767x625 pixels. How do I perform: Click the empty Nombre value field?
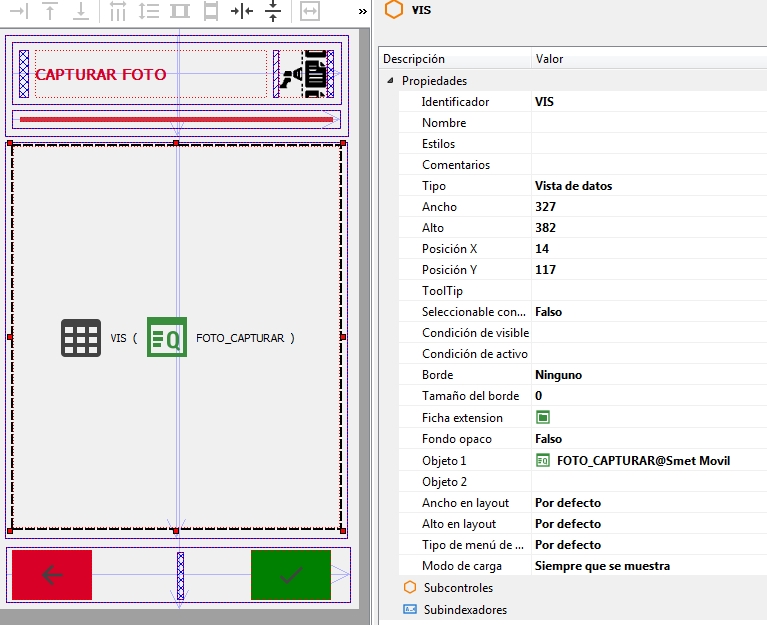pyautogui.click(x=649, y=123)
